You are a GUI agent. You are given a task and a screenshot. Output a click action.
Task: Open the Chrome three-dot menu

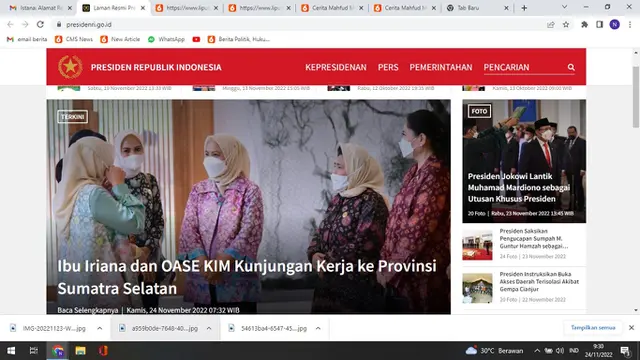tap(630, 24)
